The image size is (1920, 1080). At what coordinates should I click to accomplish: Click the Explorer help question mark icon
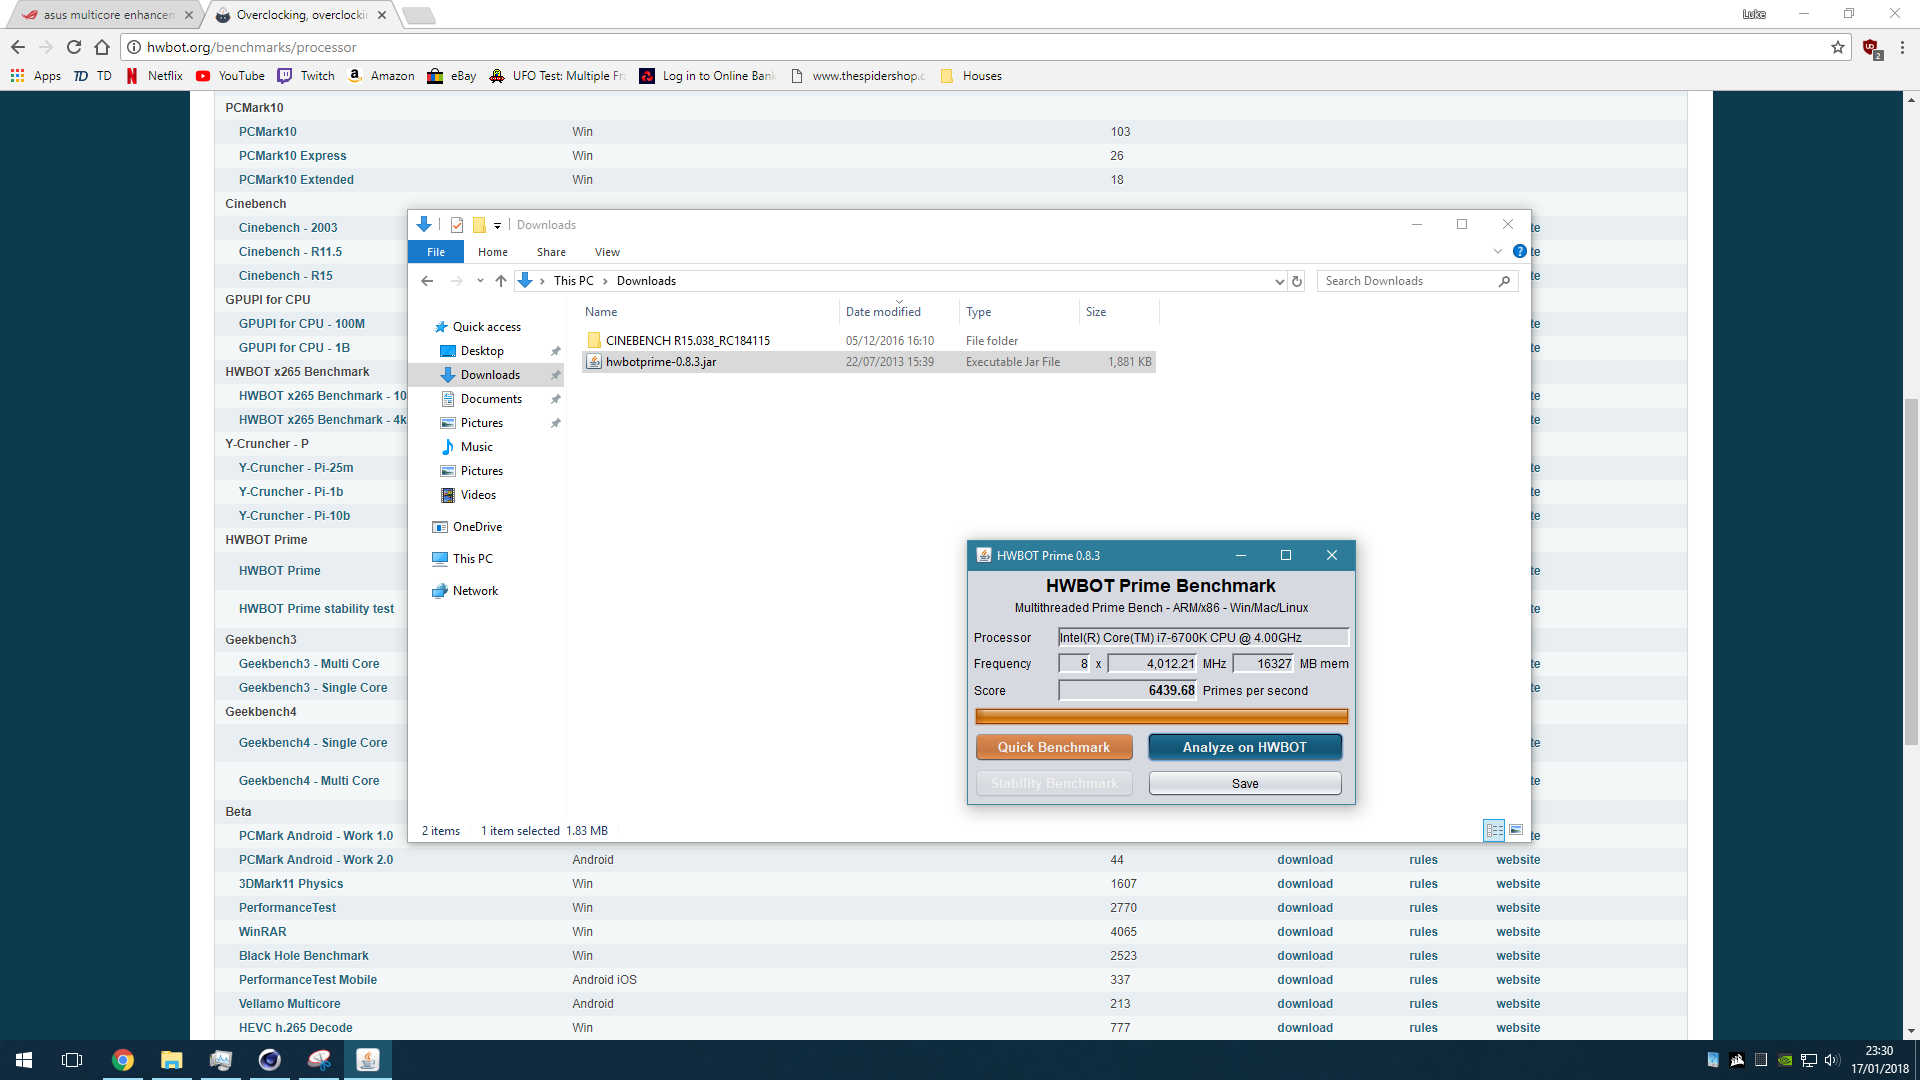1519,252
